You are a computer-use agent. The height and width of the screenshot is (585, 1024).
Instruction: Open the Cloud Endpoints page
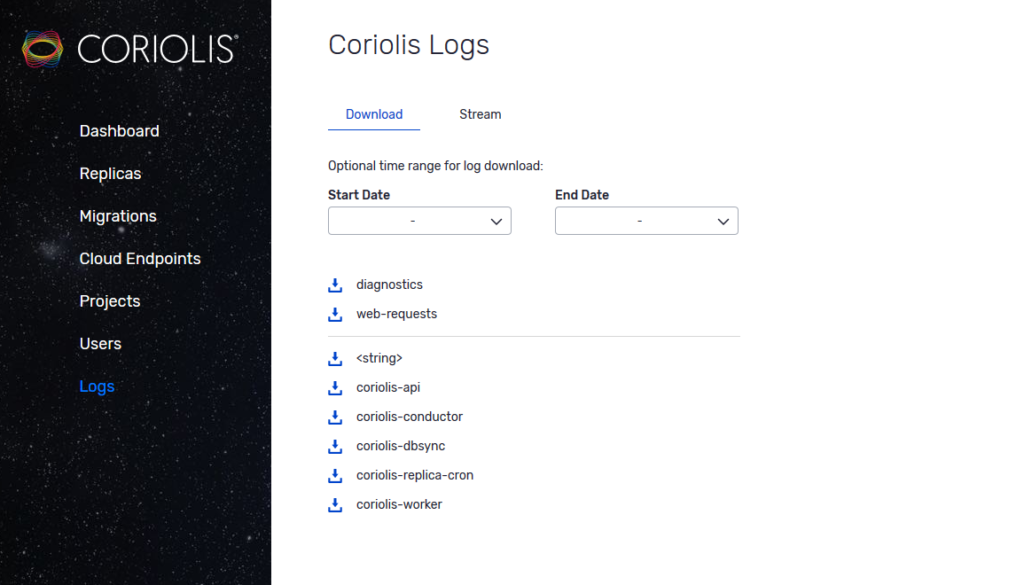[x=139, y=258]
